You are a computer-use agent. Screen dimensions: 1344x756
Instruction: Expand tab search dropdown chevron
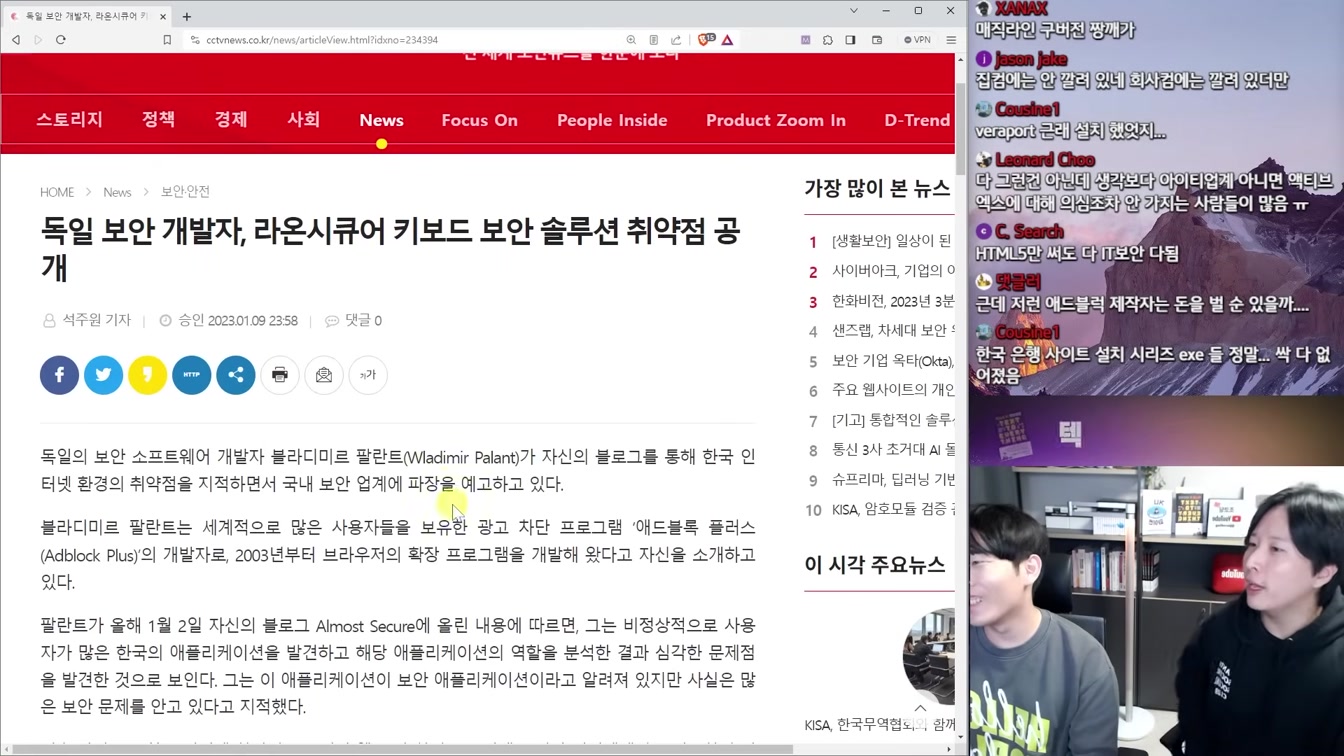(853, 11)
